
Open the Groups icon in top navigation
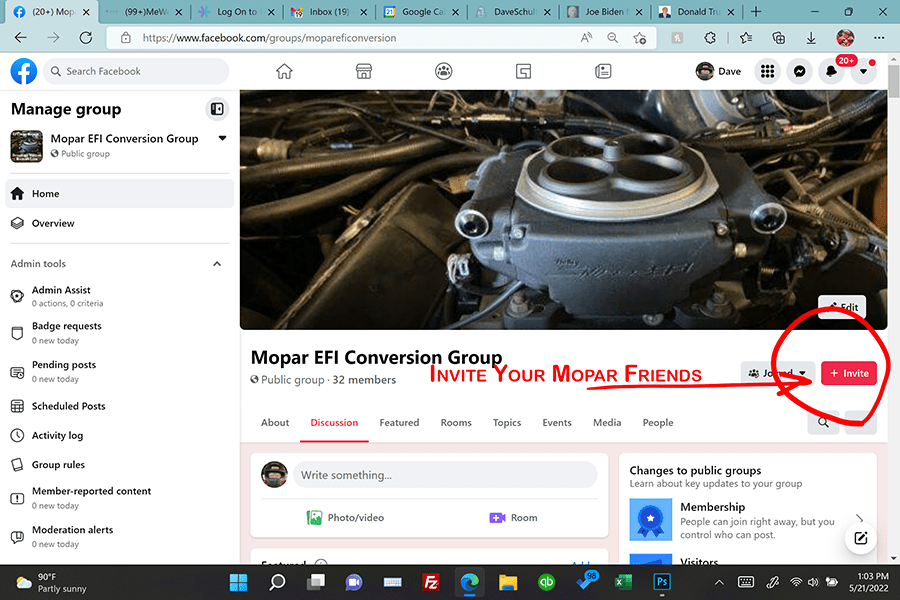point(444,71)
